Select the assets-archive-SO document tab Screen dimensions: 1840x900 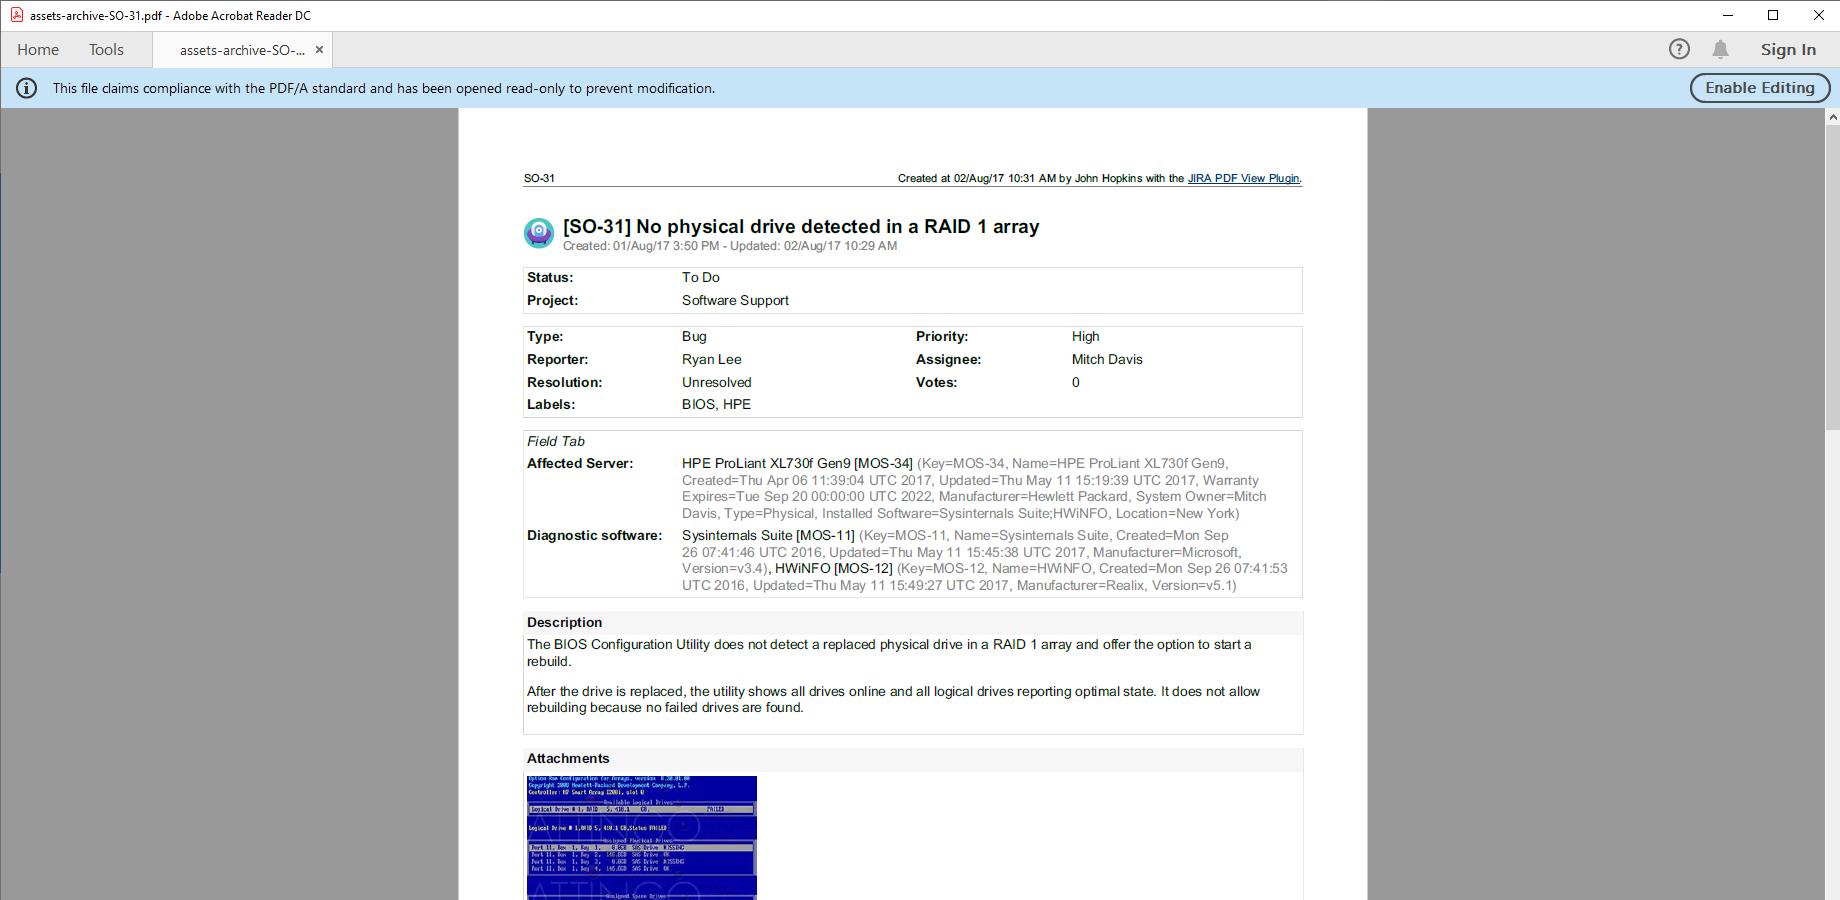pyautogui.click(x=242, y=50)
